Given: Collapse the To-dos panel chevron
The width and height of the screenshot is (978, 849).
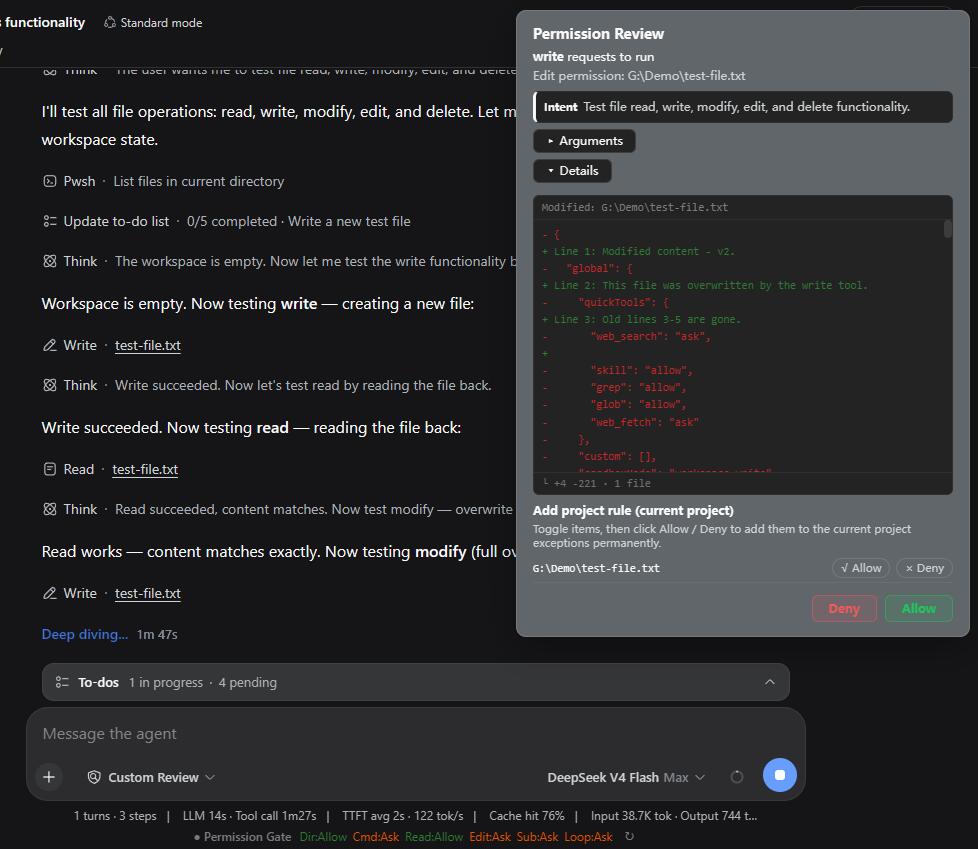Looking at the screenshot, I should pos(770,682).
